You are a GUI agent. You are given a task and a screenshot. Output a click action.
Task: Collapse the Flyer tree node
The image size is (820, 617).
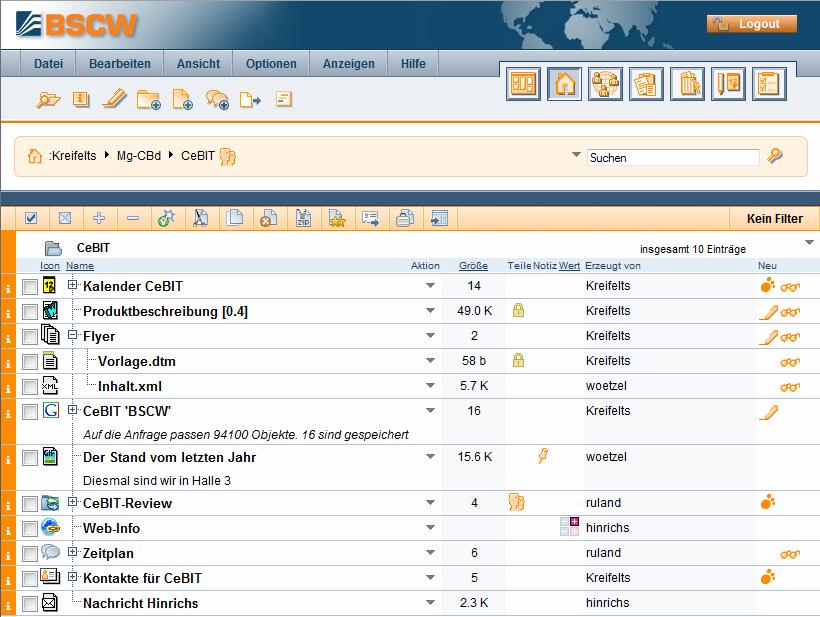tap(73, 335)
